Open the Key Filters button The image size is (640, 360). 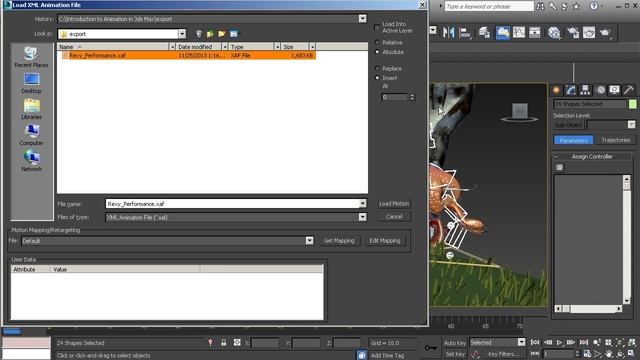coord(503,354)
